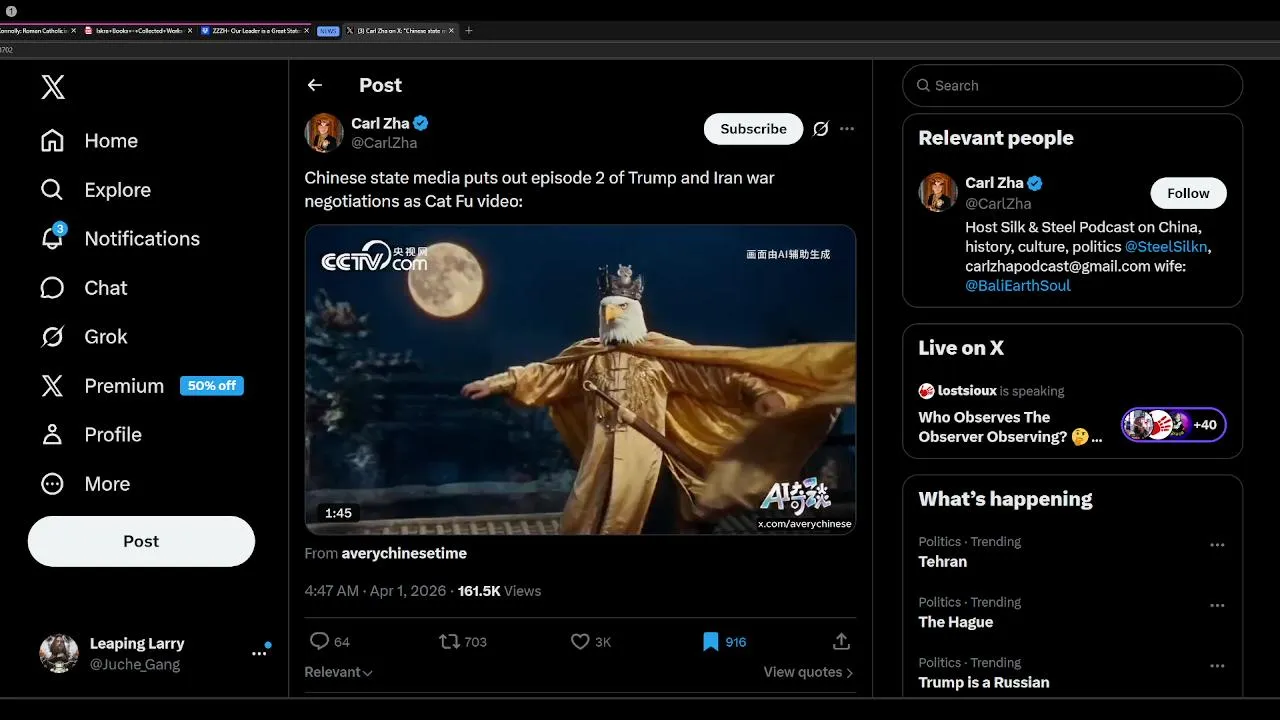Open Explore from sidebar
The height and width of the screenshot is (720, 1280).
[x=96, y=190]
